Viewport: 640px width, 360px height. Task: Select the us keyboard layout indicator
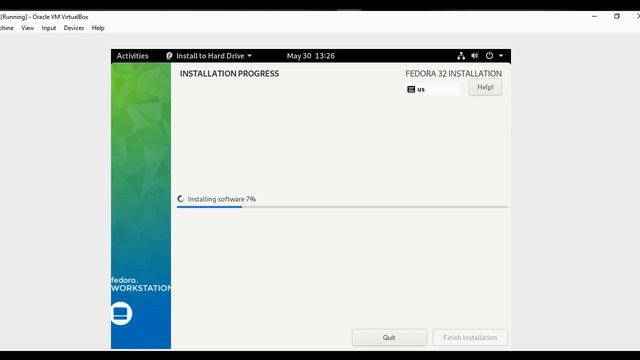click(433, 89)
